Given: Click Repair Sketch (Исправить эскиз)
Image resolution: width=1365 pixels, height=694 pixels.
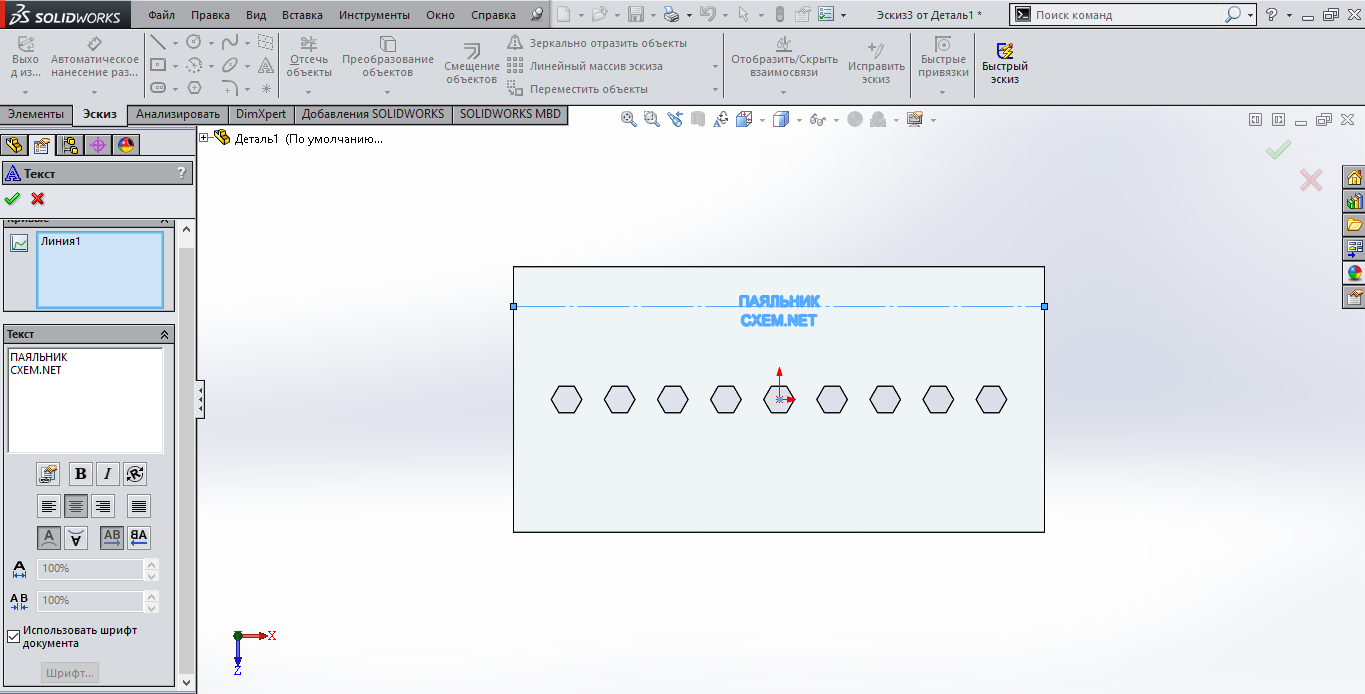Looking at the screenshot, I should coord(876,63).
